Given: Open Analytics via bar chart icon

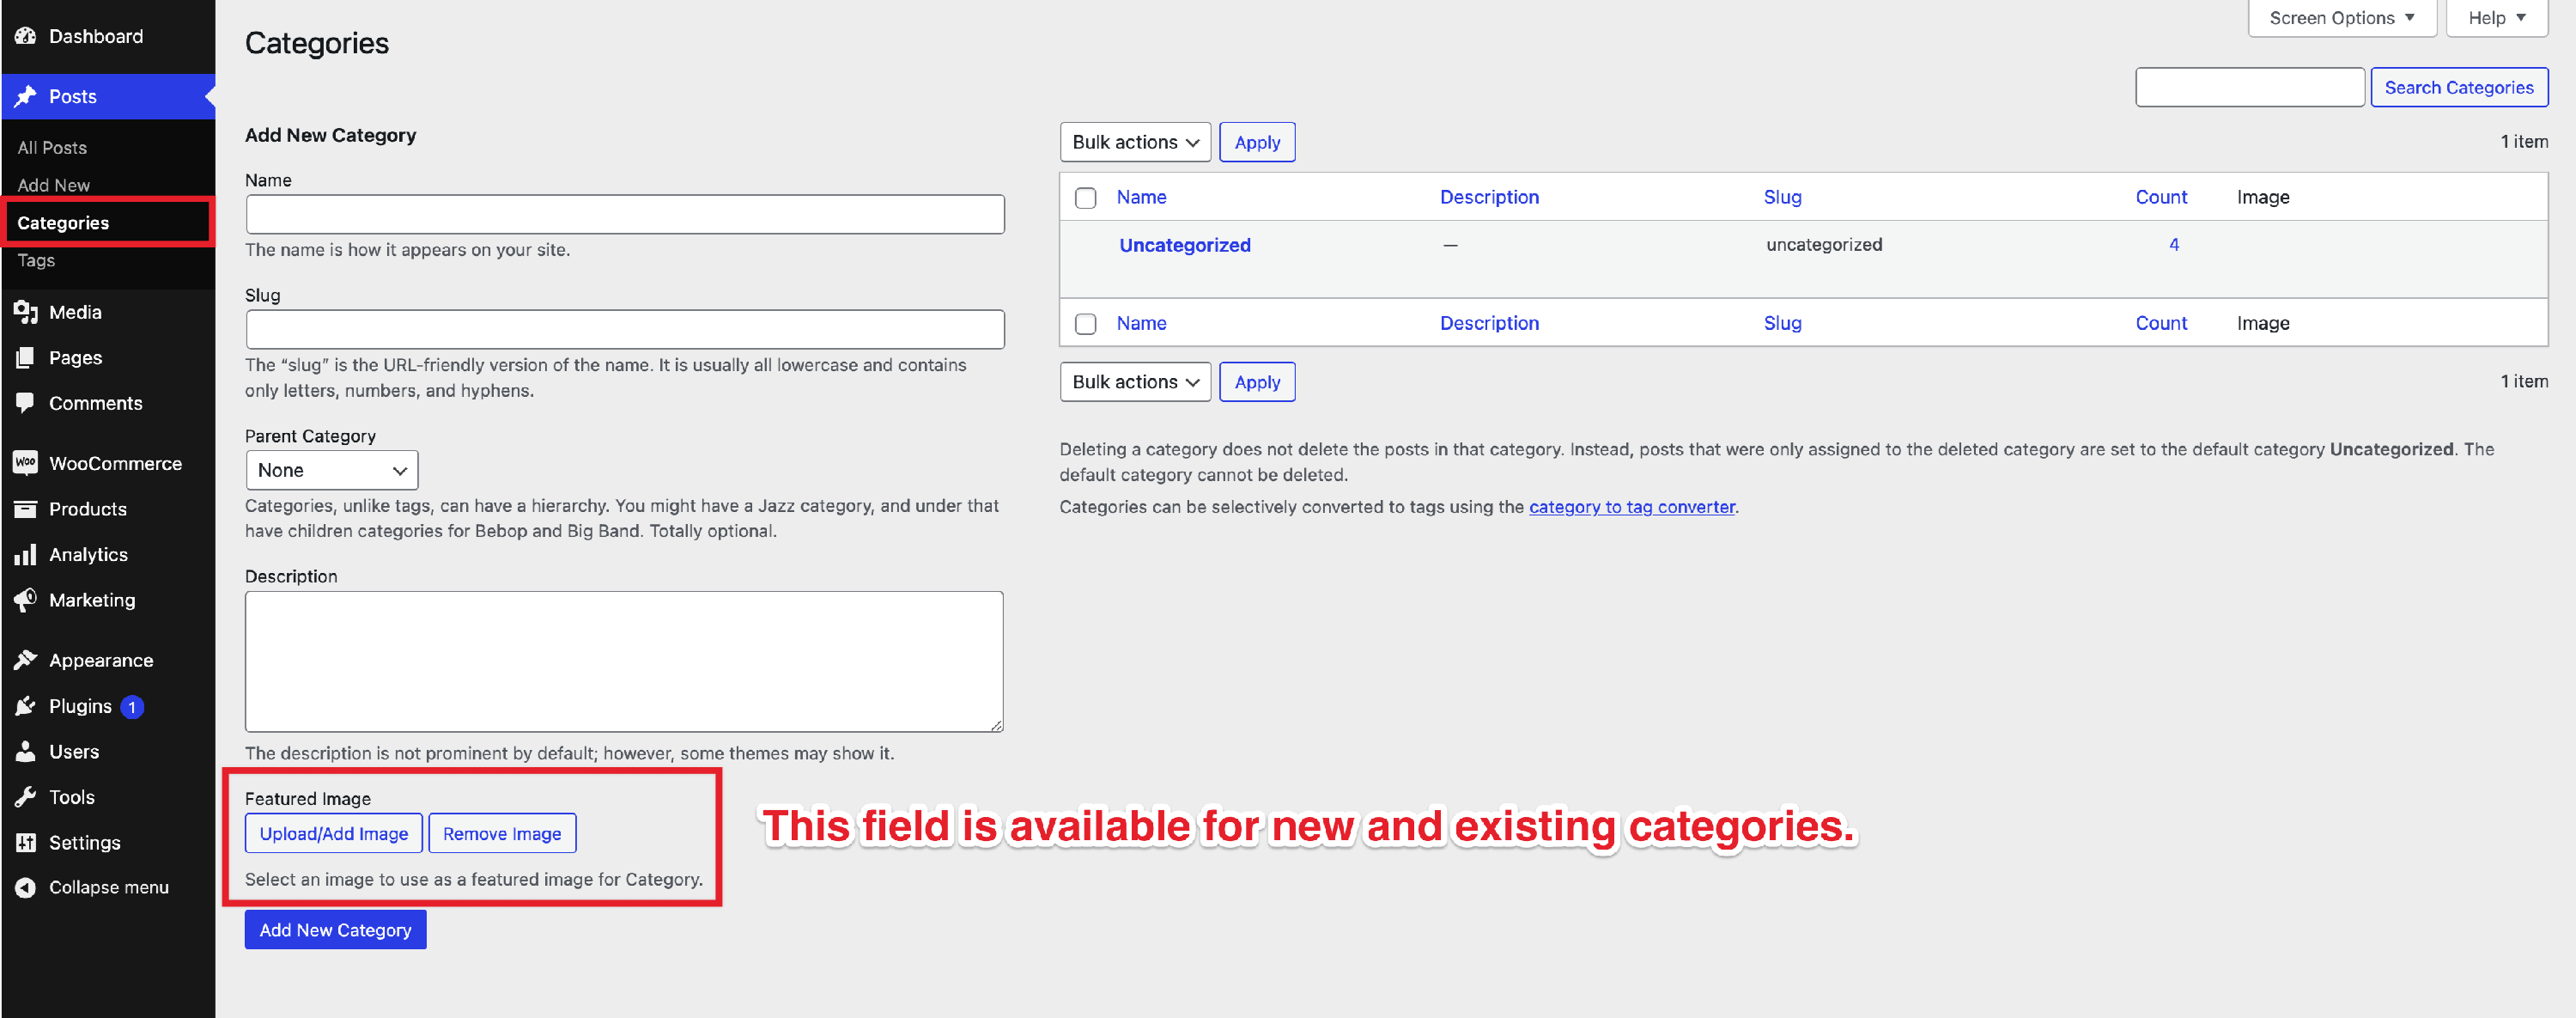Looking at the screenshot, I should pyautogui.click(x=25, y=555).
